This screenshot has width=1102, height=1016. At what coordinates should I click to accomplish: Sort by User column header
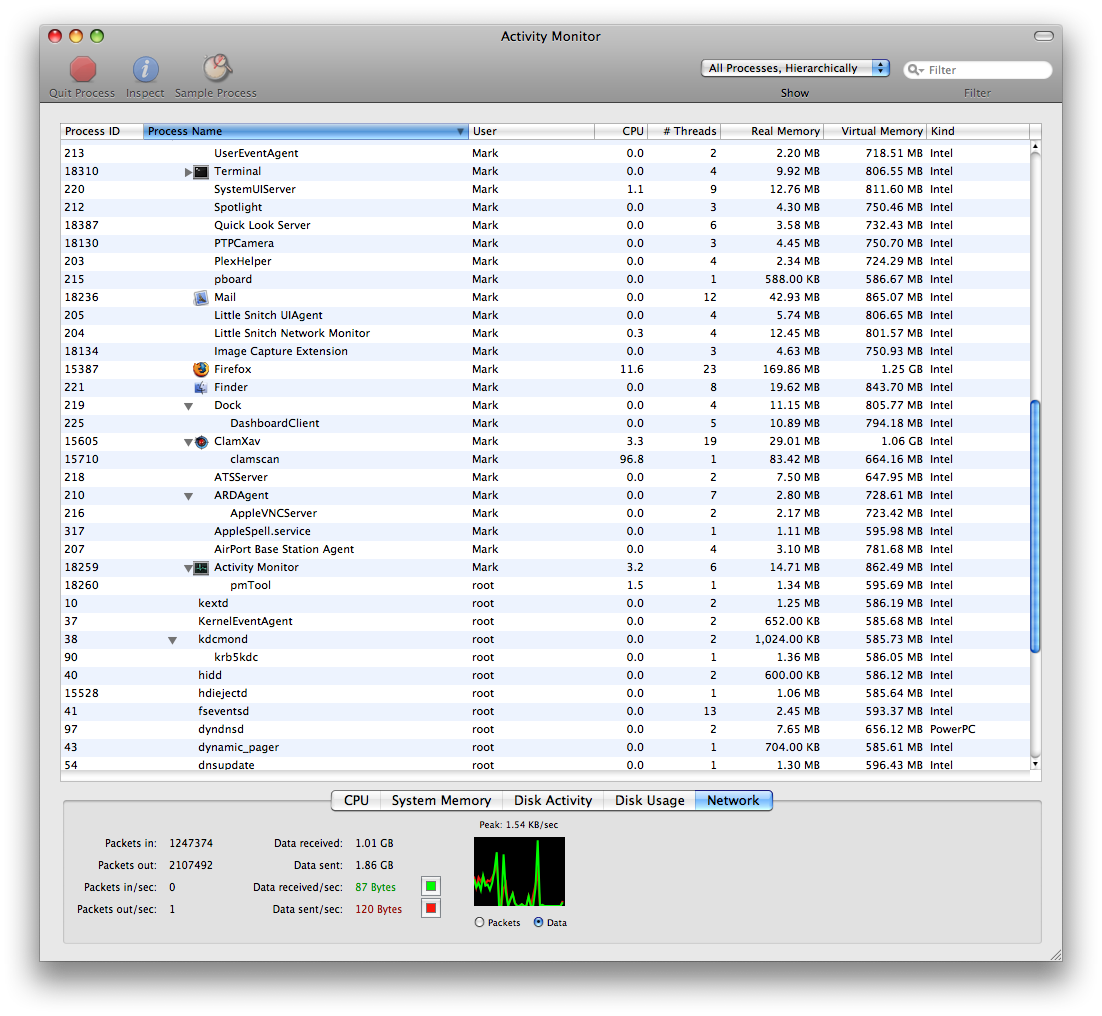click(x=531, y=131)
